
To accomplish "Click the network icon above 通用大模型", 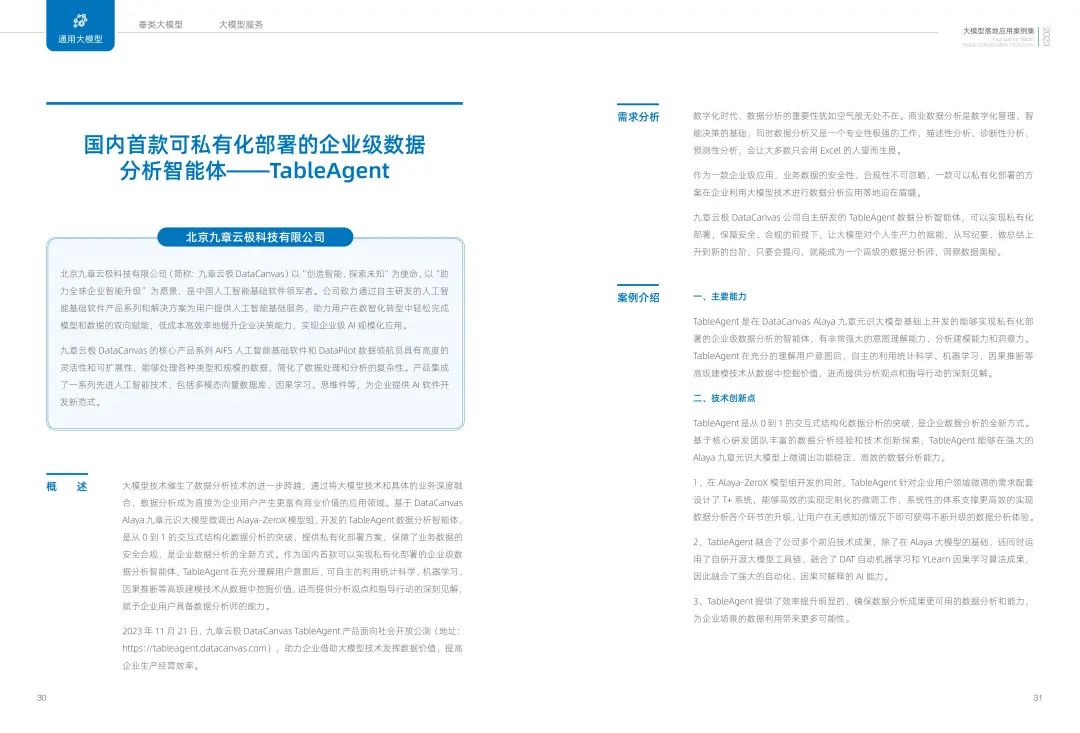I will pyautogui.click(x=80, y=21).
